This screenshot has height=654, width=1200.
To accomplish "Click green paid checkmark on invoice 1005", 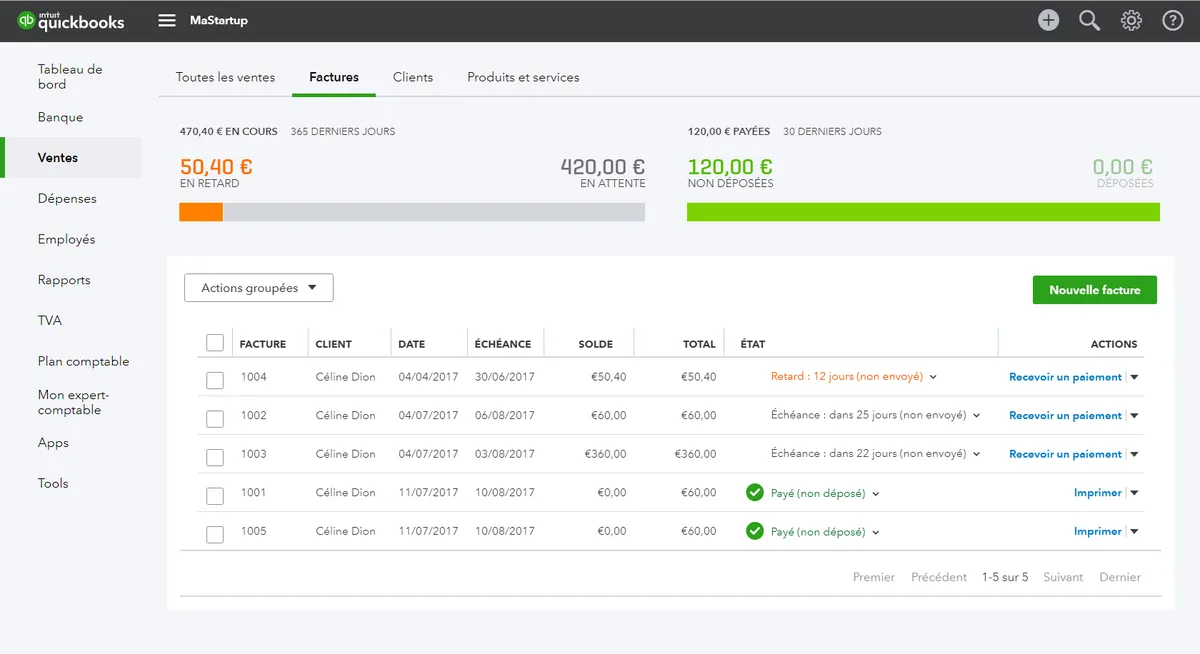I will click(x=755, y=531).
